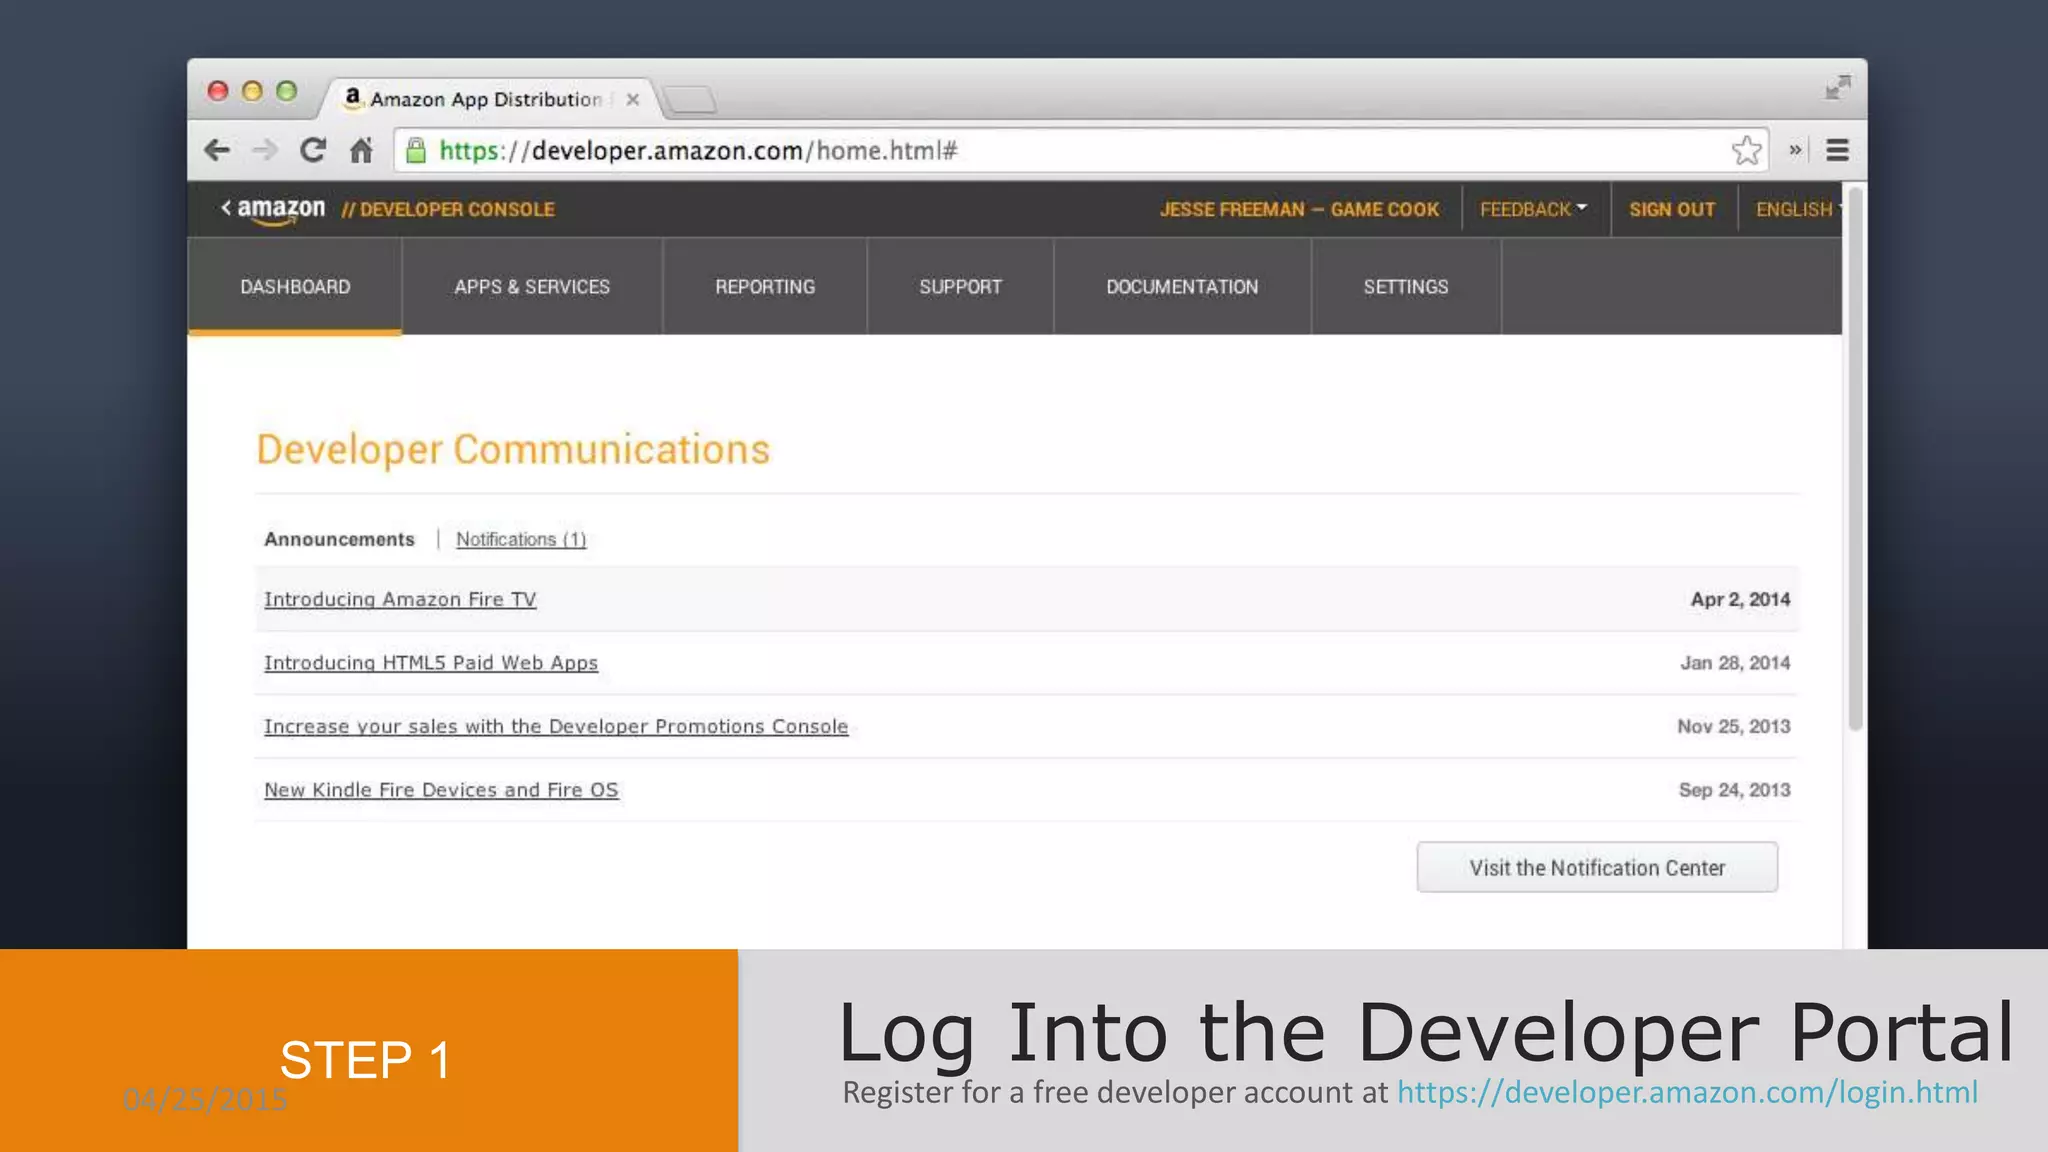The width and height of the screenshot is (2048, 1152).
Task: Click the page vertical scrollbar thumb
Action: pos(1855,458)
